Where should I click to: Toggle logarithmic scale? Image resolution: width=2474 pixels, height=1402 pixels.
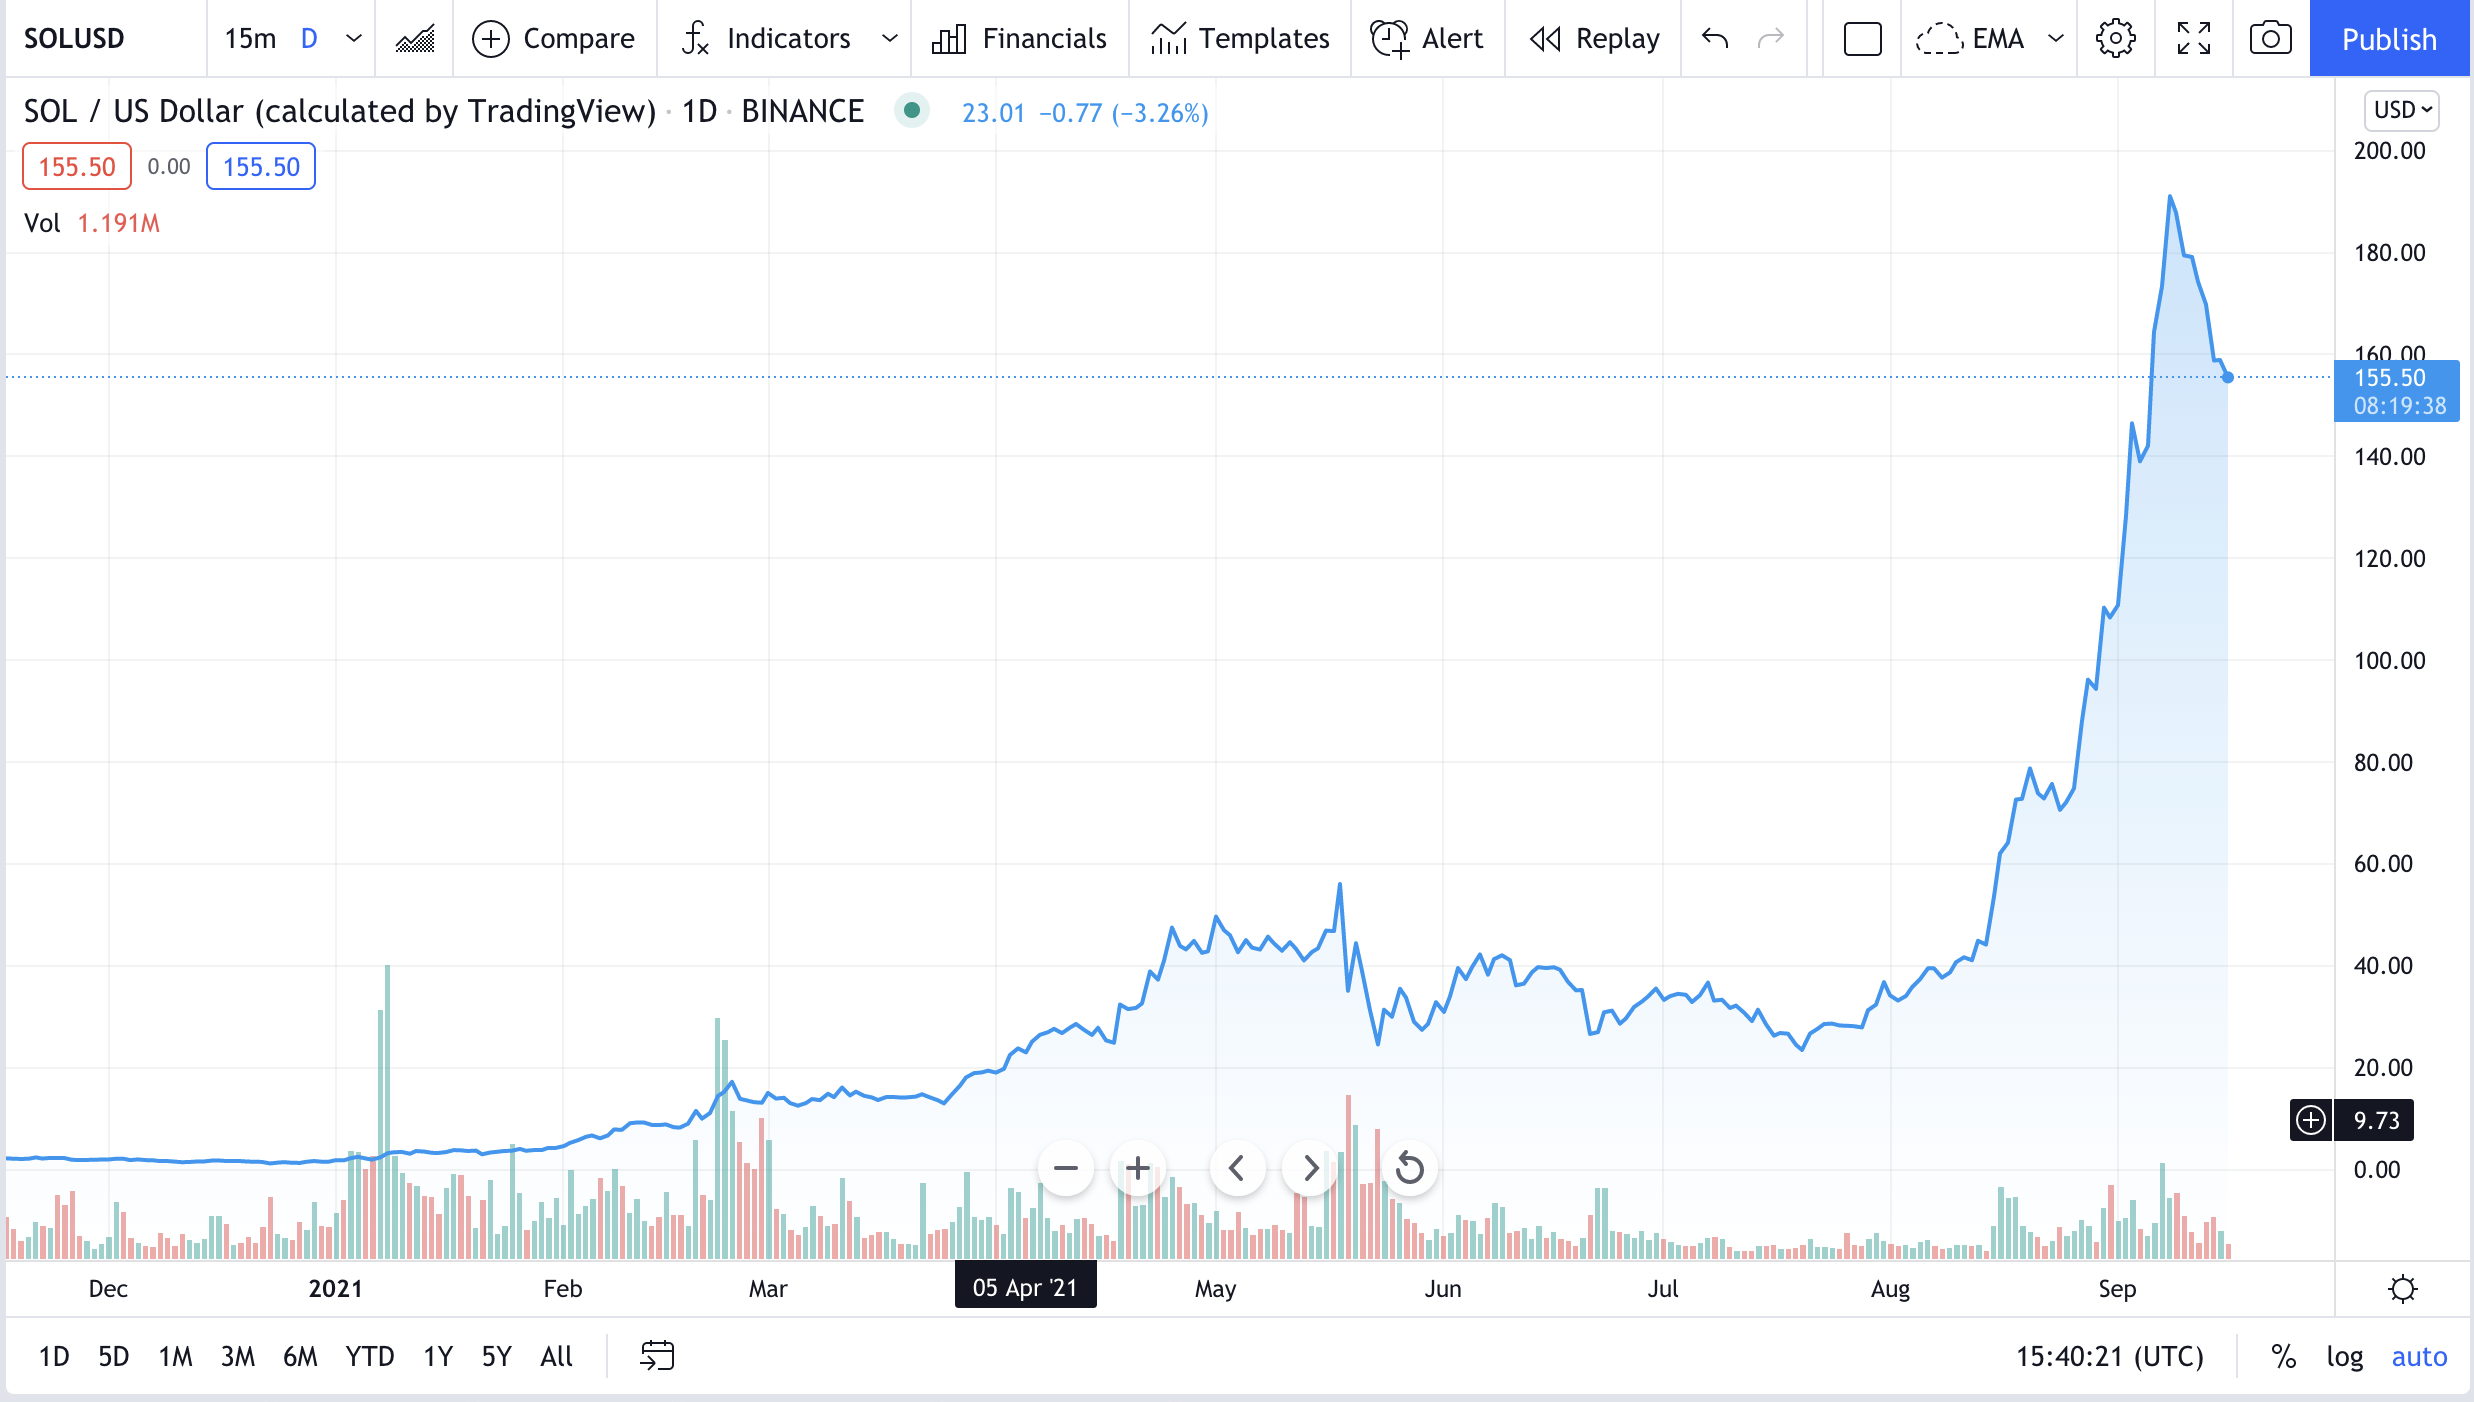pos(2344,1357)
